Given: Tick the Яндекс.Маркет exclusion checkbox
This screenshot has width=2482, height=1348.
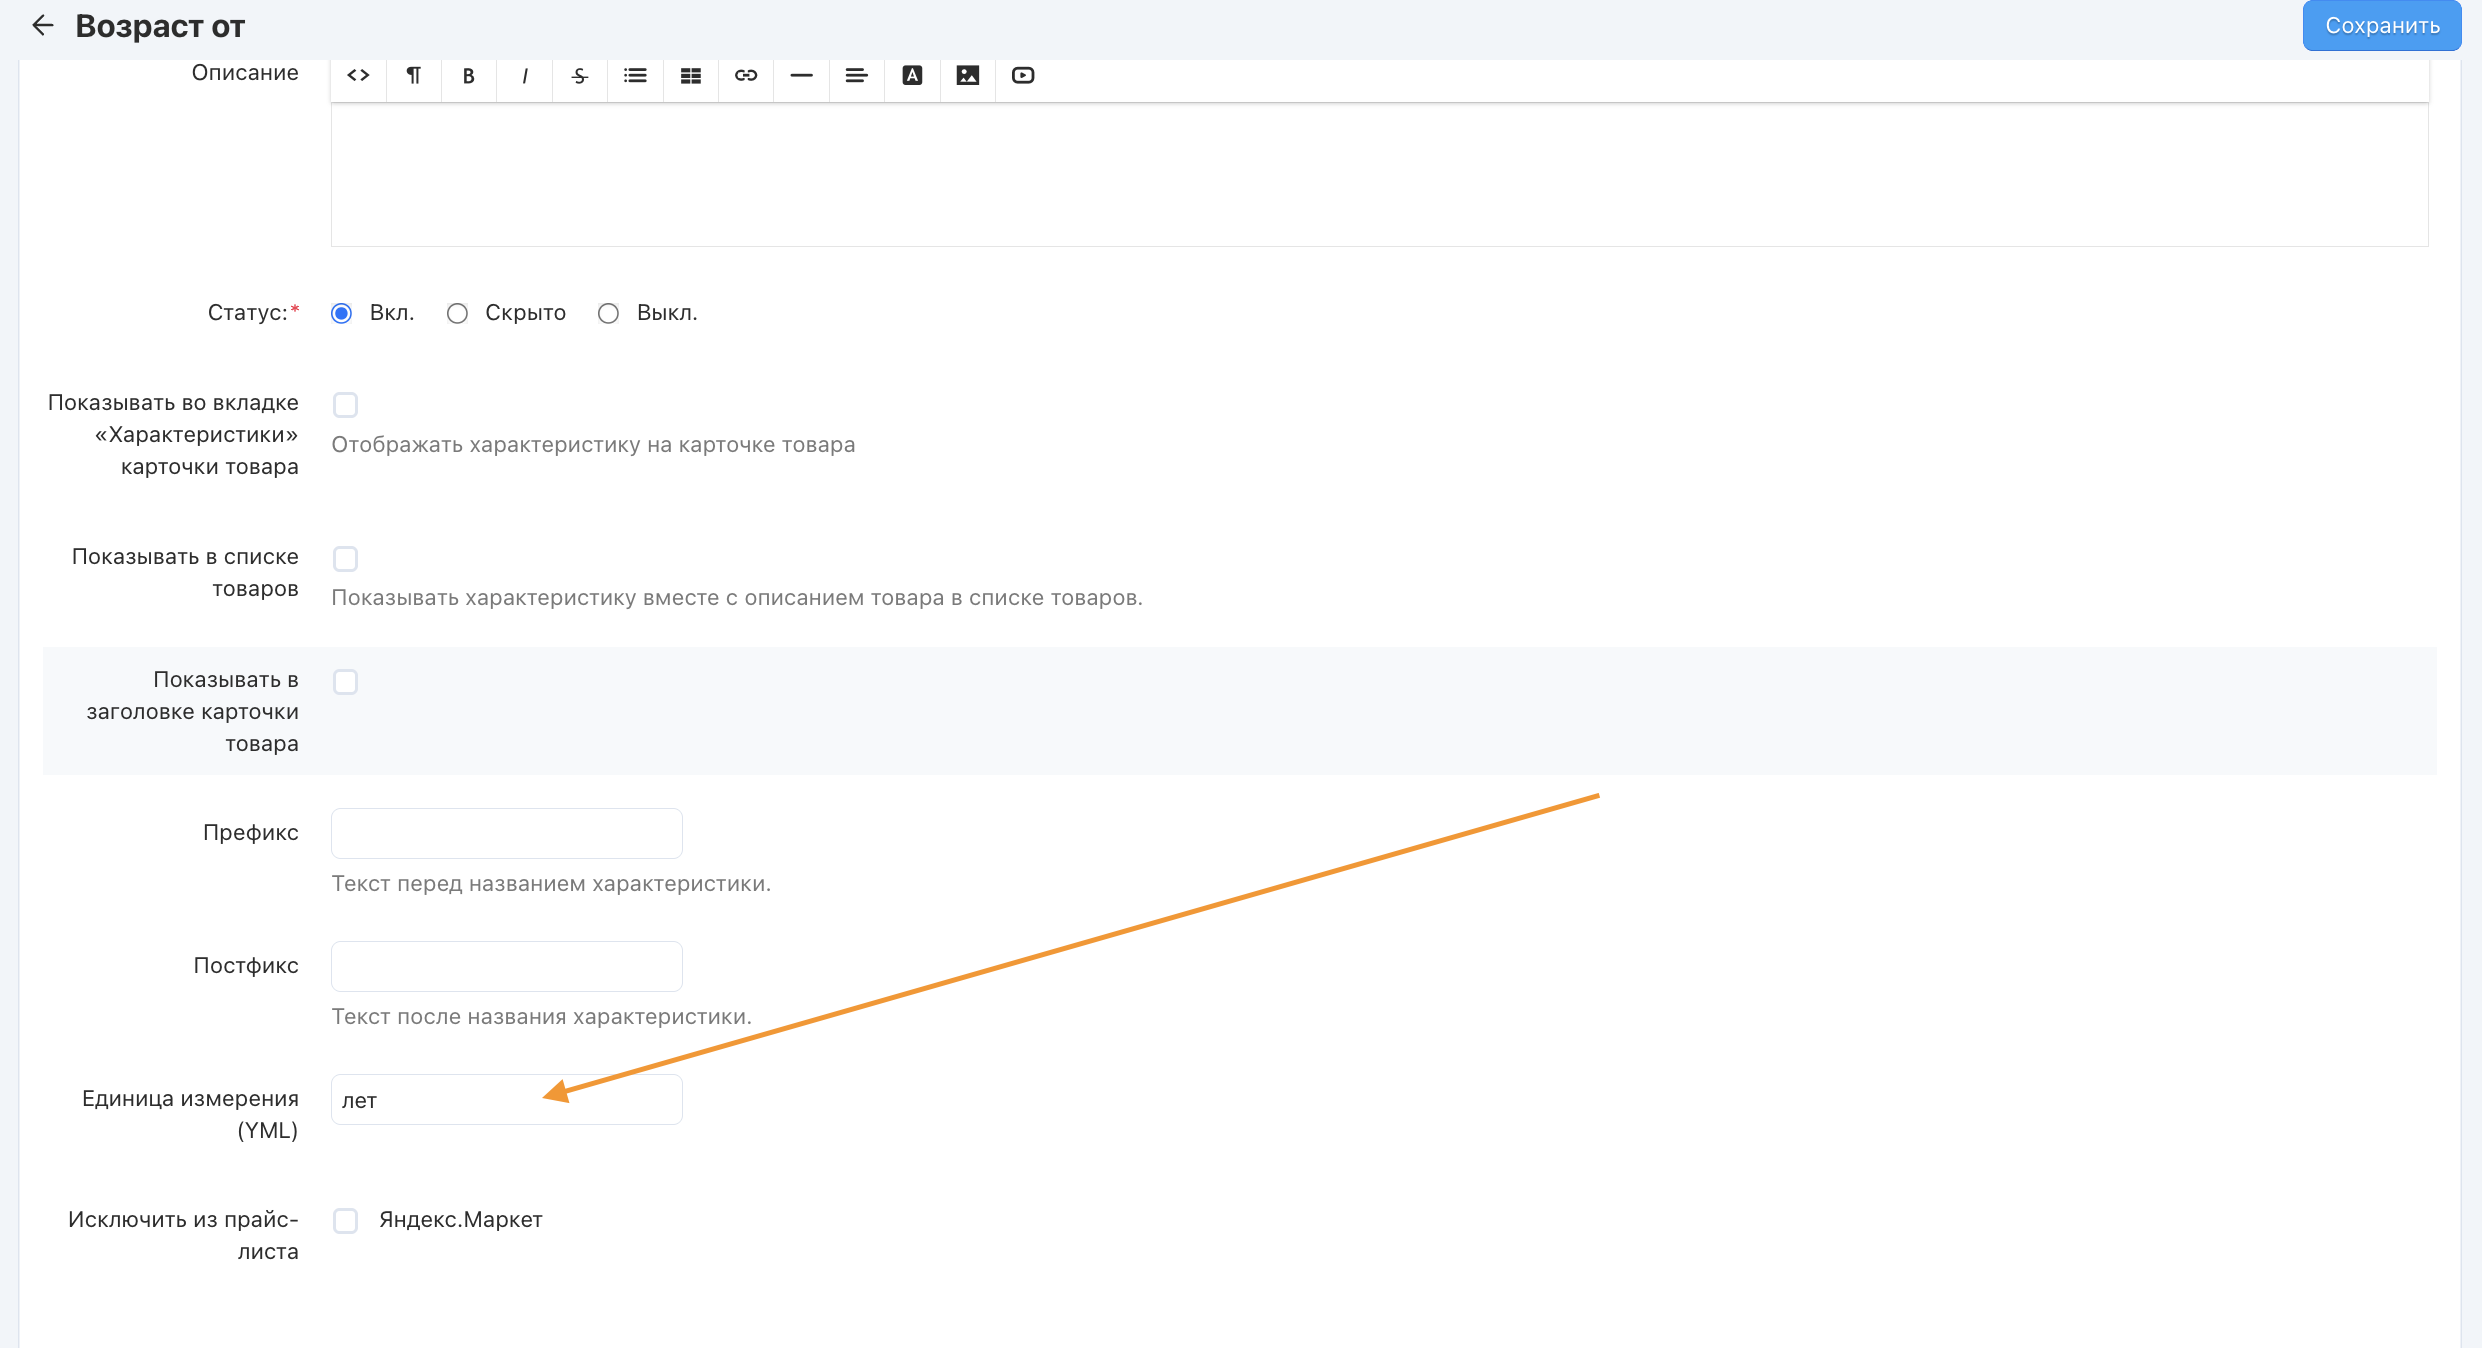Looking at the screenshot, I should [x=345, y=1221].
